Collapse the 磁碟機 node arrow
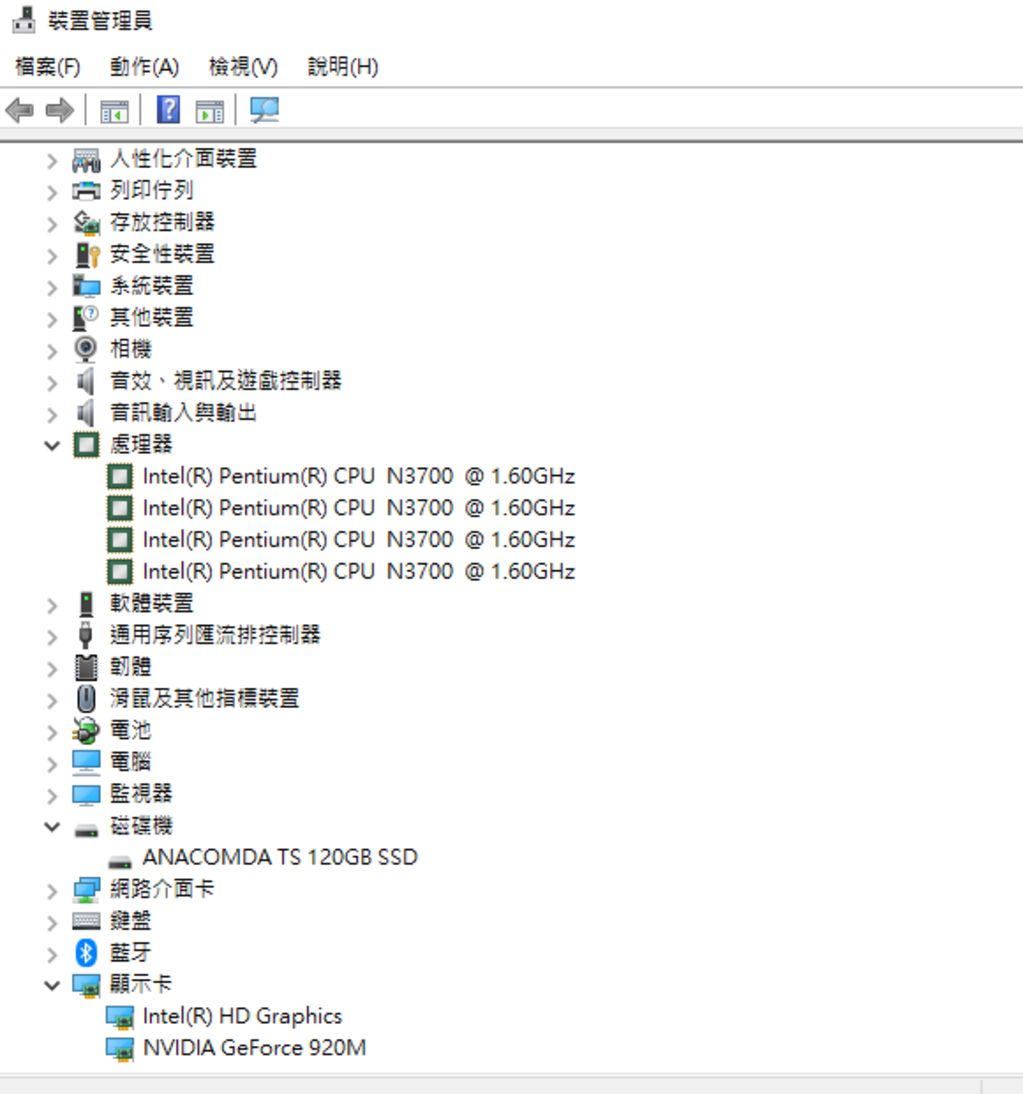 click(52, 827)
